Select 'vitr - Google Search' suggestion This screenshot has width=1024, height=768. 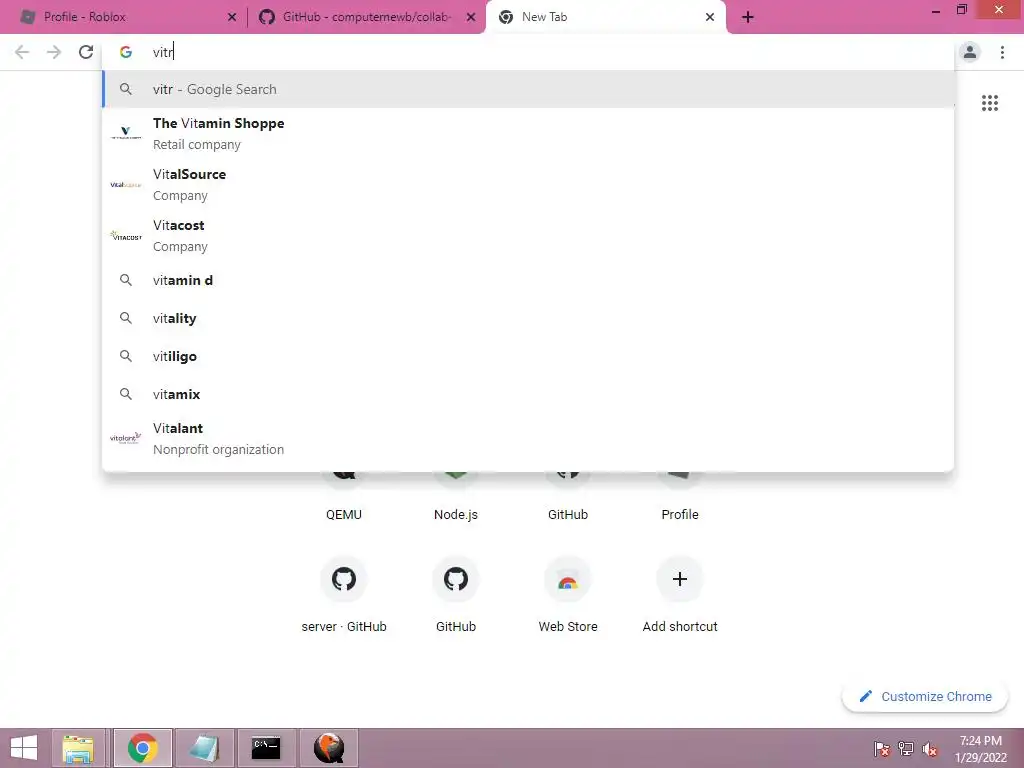click(528, 89)
